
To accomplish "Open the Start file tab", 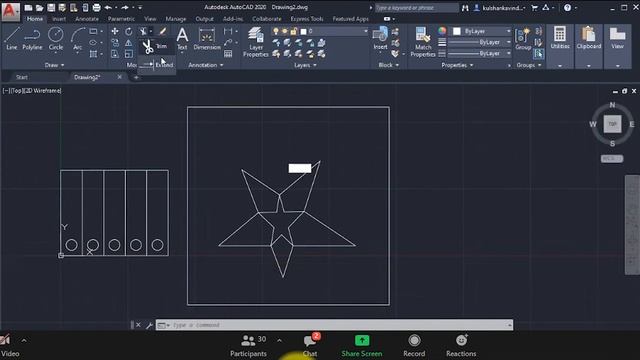I will point(22,77).
